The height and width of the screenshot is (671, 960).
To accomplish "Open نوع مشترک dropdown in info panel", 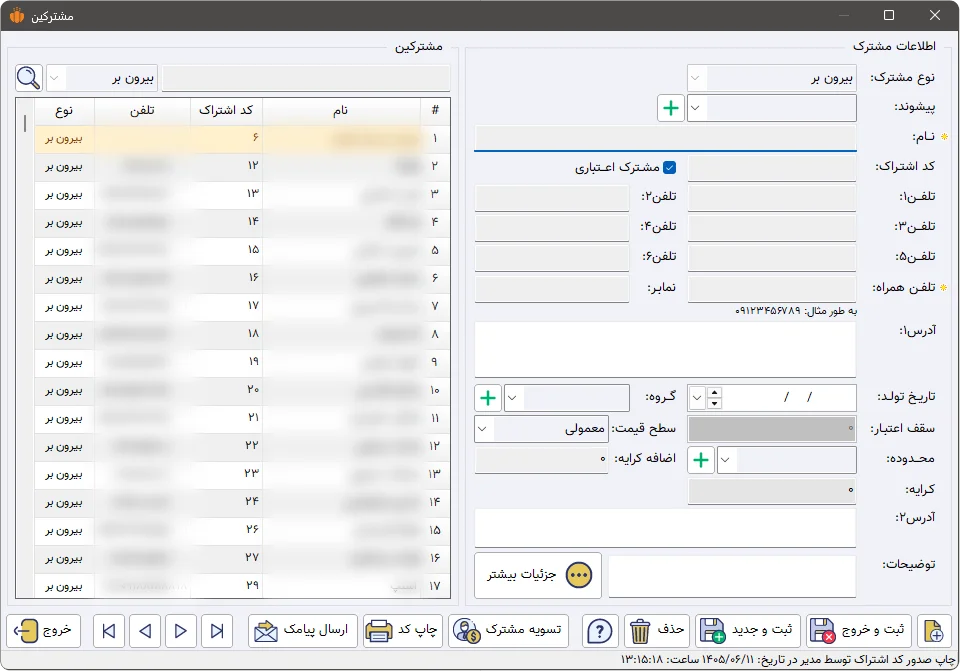I will click(696, 78).
